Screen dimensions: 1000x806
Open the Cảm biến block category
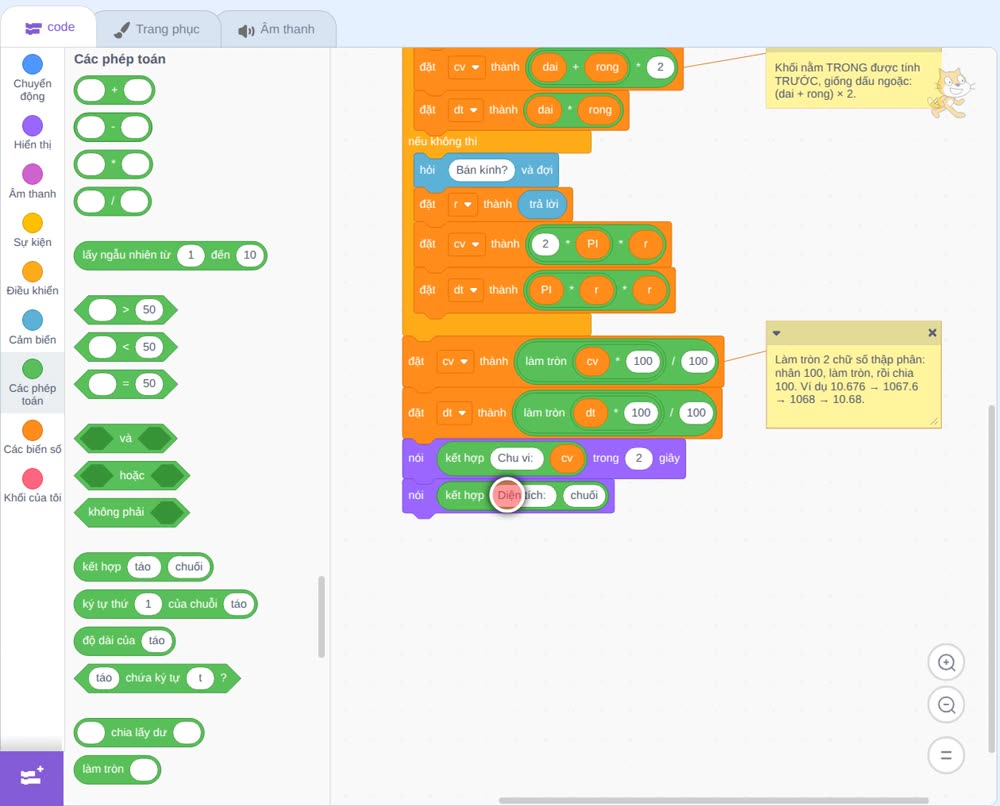(x=32, y=327)
